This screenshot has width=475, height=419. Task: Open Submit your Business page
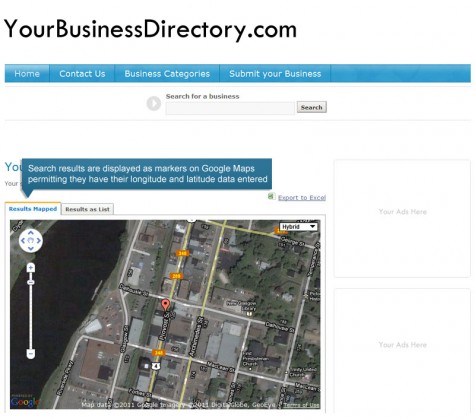click(275, 74)
